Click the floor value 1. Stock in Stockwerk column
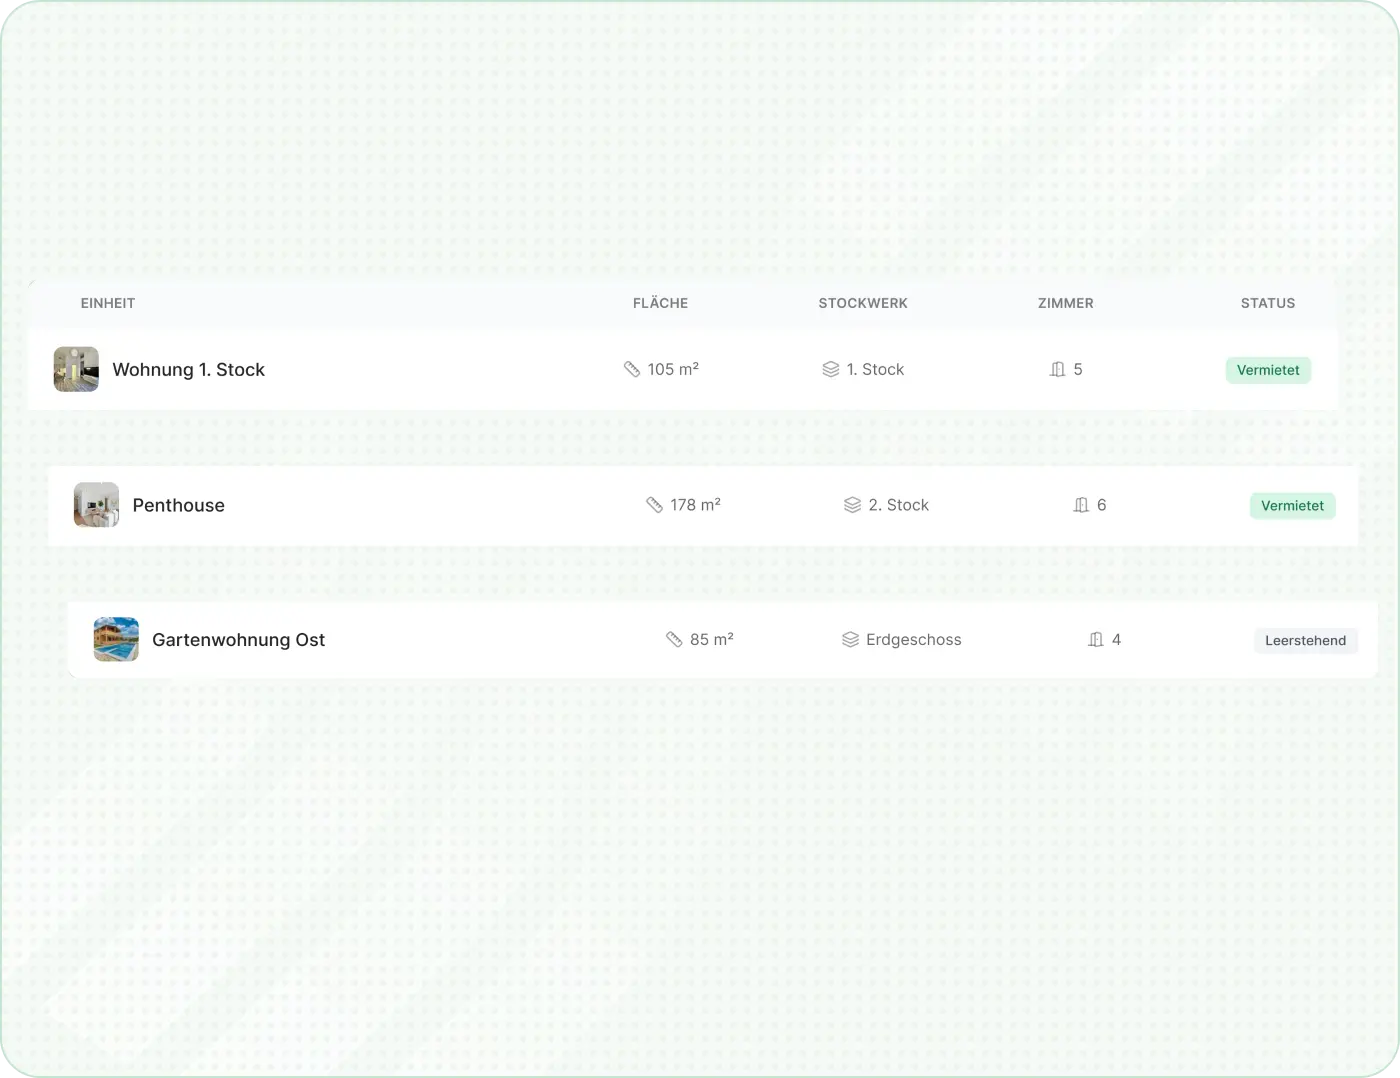 click(875, 369)
